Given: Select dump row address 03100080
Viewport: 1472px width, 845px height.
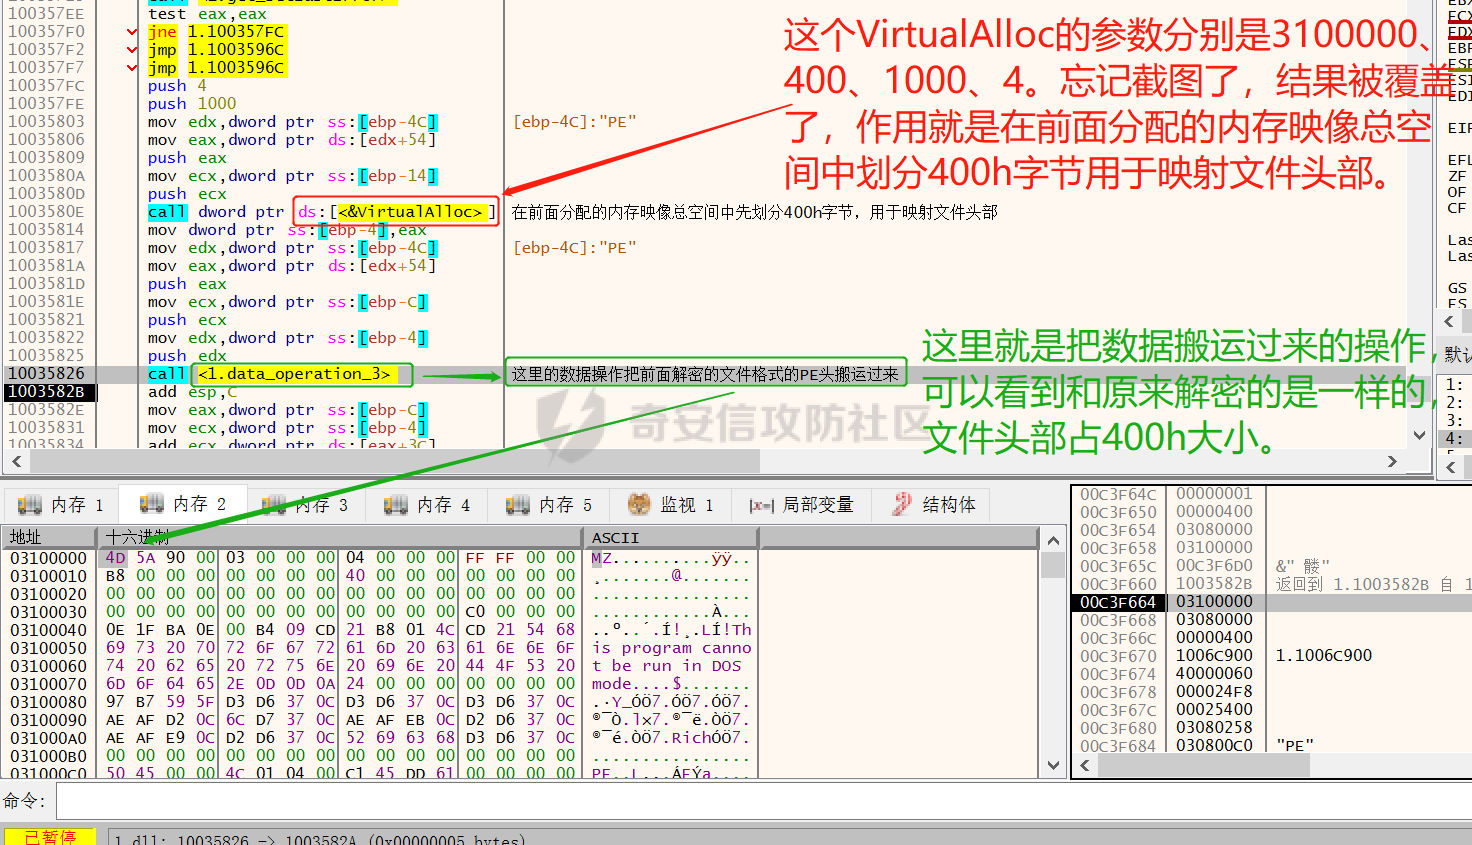Looking at the screenshot, I should 49,702.
